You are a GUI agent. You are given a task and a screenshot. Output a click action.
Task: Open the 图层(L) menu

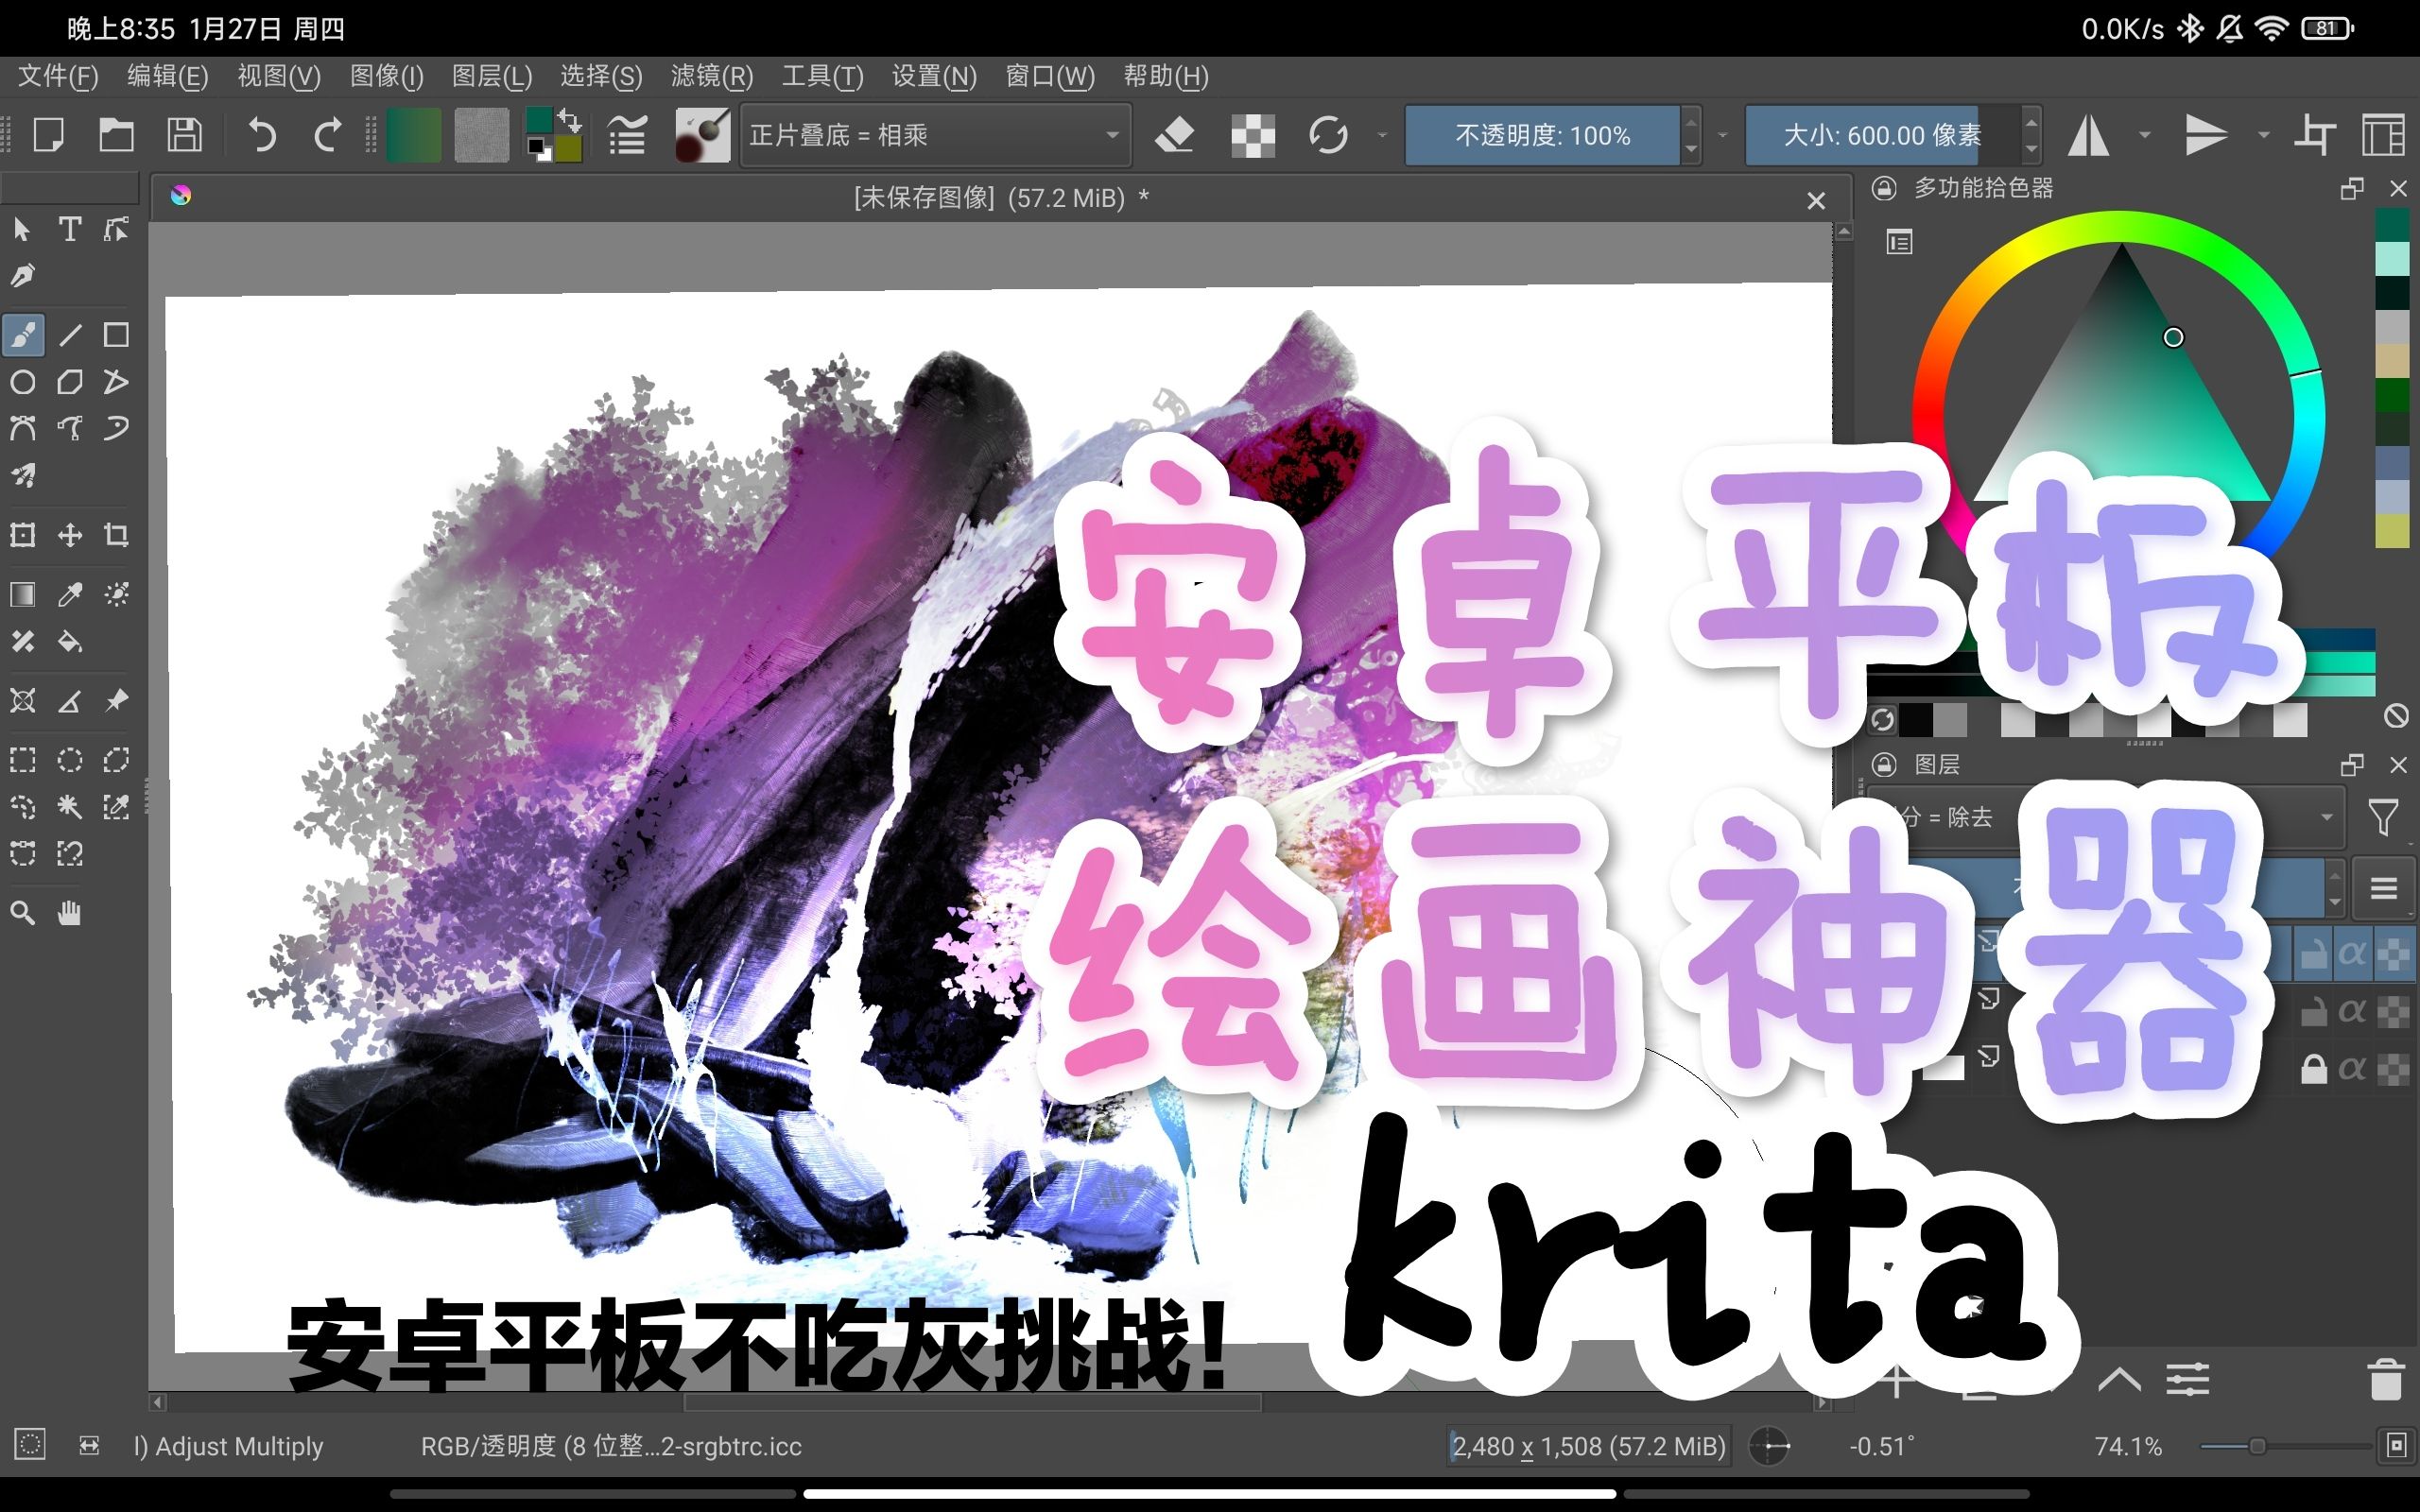tap(492, 76)
